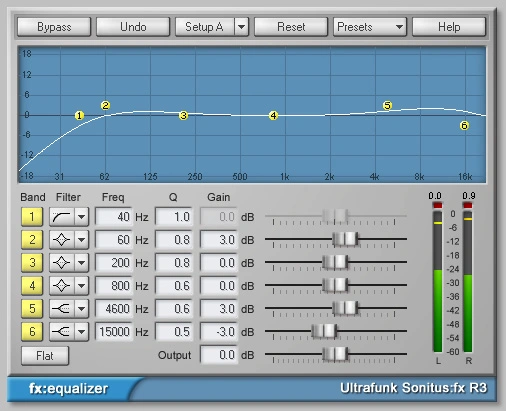The width and height of the screenshot is (506, 411).
Task: Open the Presets dropdown
Action: [370, 27]
